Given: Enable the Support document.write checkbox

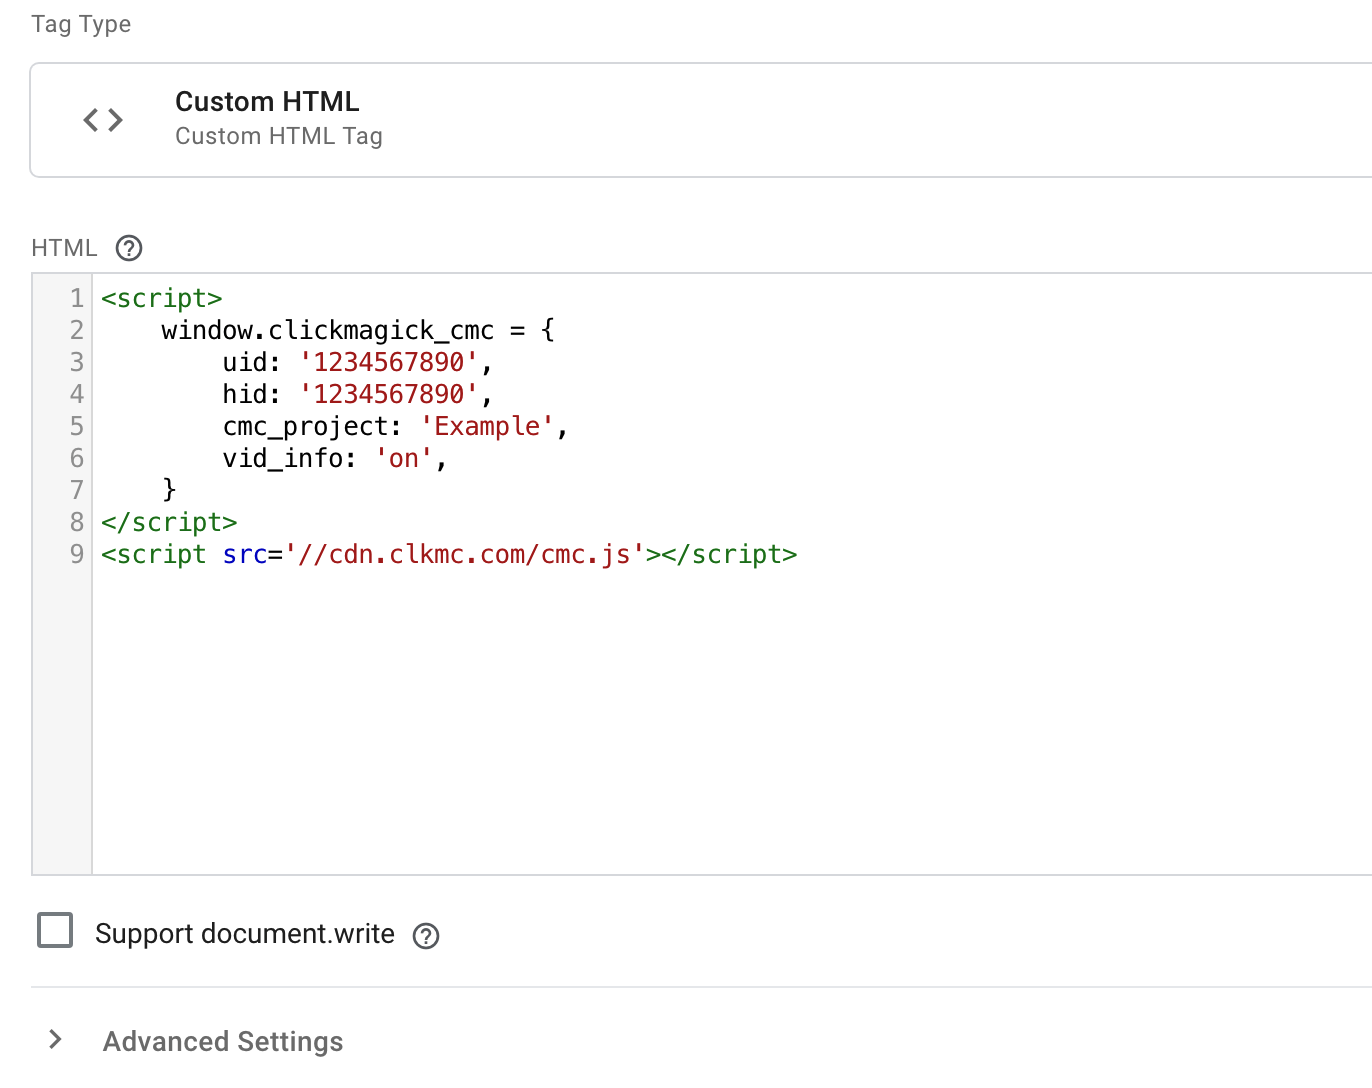Looking at the screenshot, I should [55, 930].
